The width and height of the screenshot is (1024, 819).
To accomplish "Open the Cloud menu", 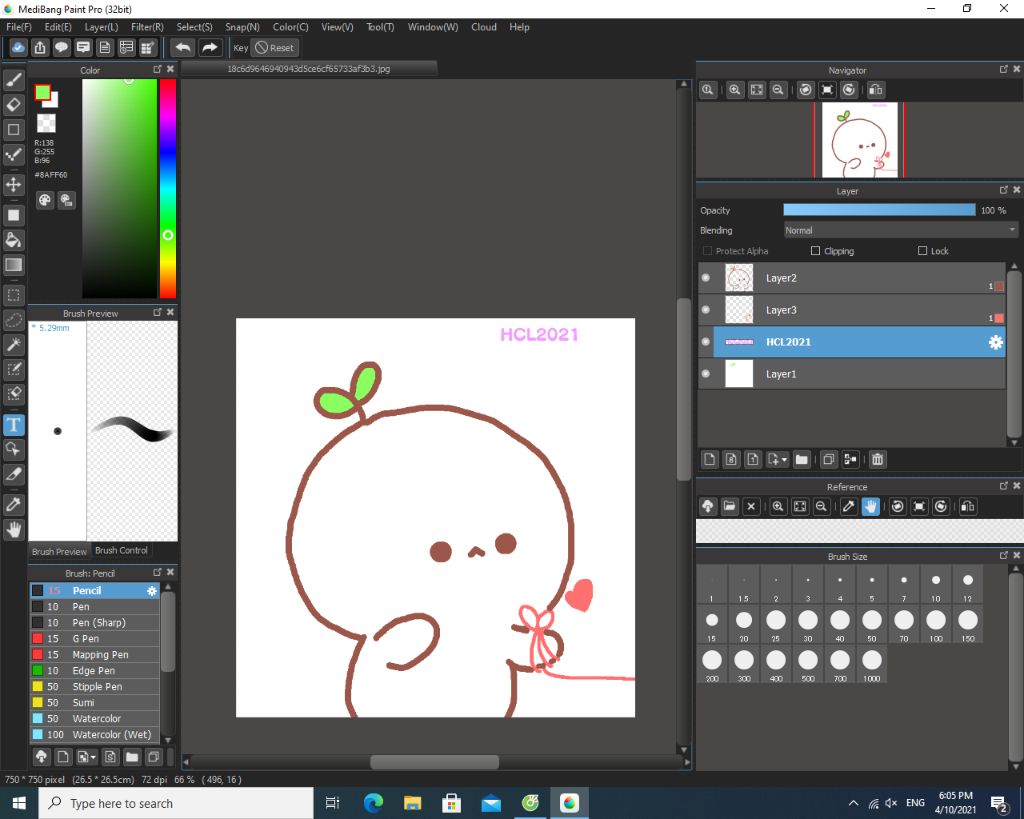I will coord(484,27).
